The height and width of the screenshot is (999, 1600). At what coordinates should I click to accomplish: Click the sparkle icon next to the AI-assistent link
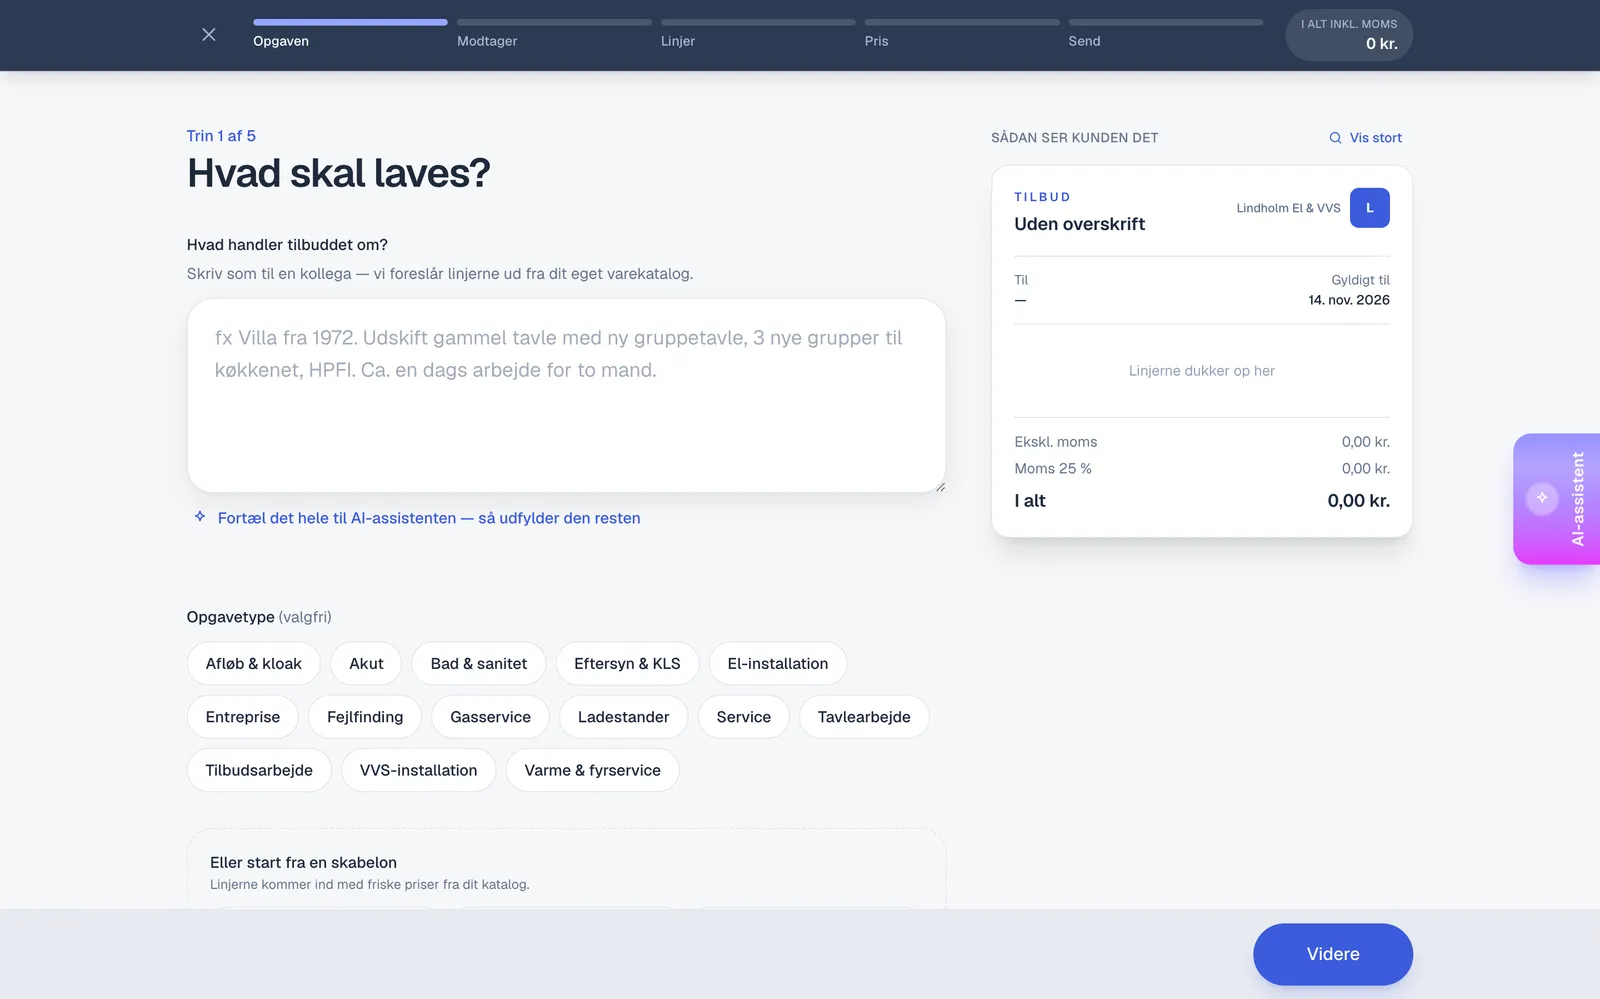tap(200, 517)
